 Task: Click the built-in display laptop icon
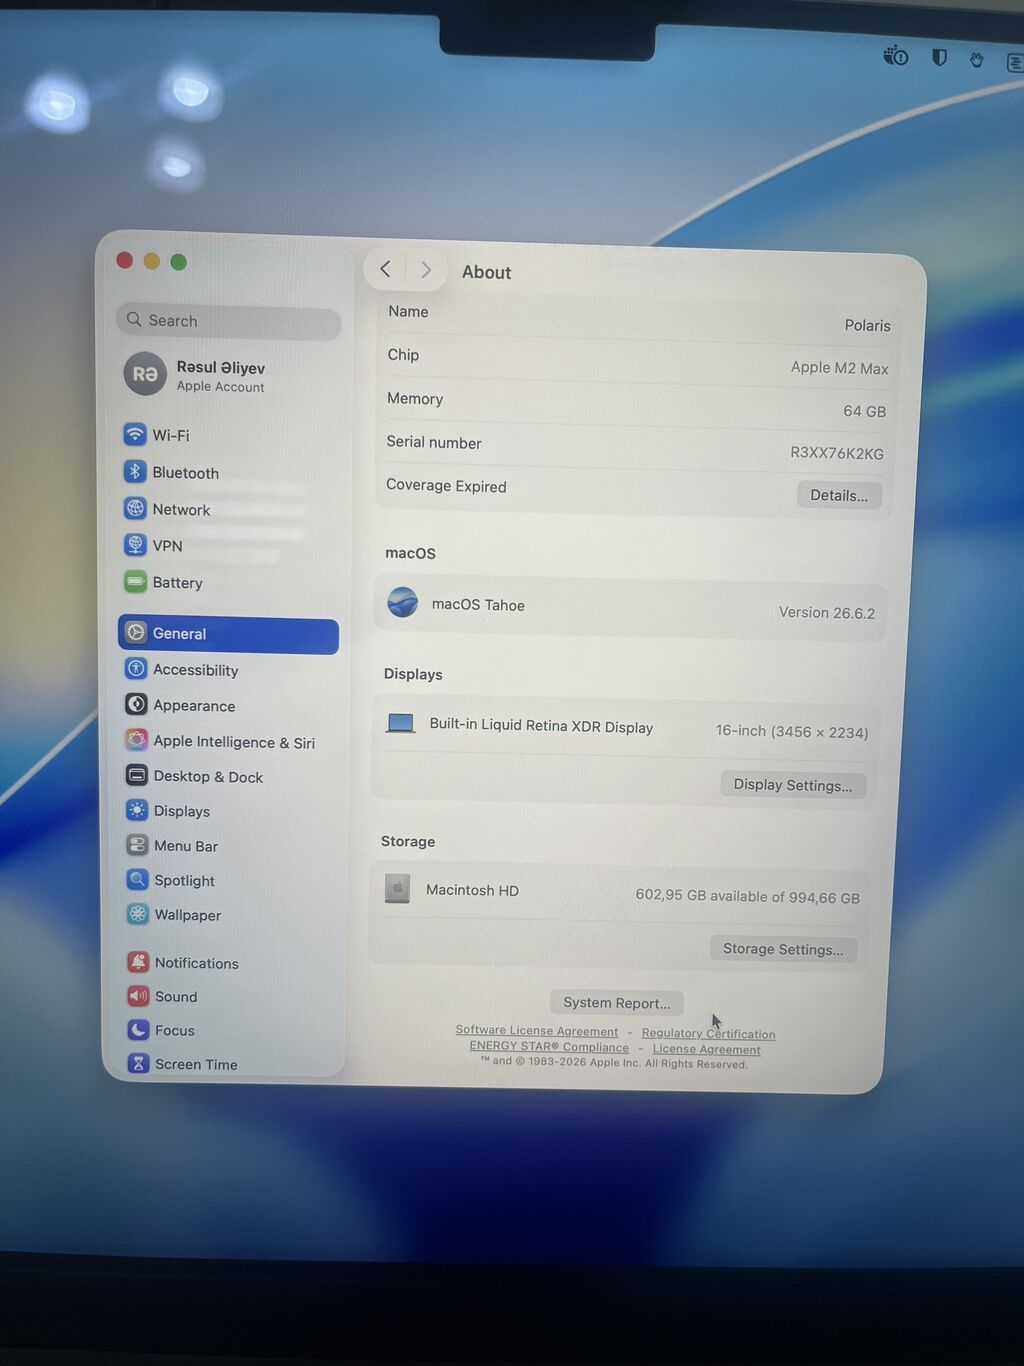401,723
